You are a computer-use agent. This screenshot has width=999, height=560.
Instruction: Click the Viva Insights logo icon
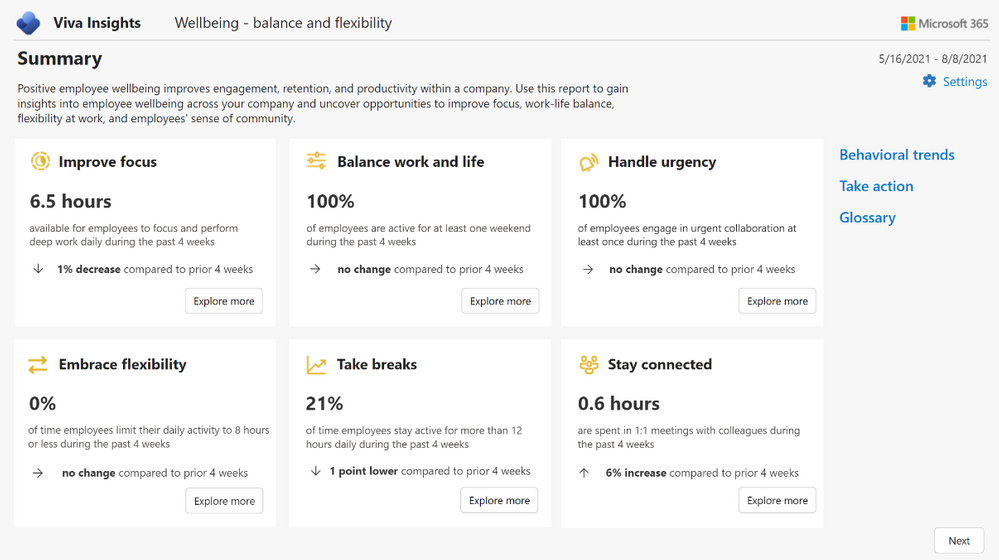[28, 23]
